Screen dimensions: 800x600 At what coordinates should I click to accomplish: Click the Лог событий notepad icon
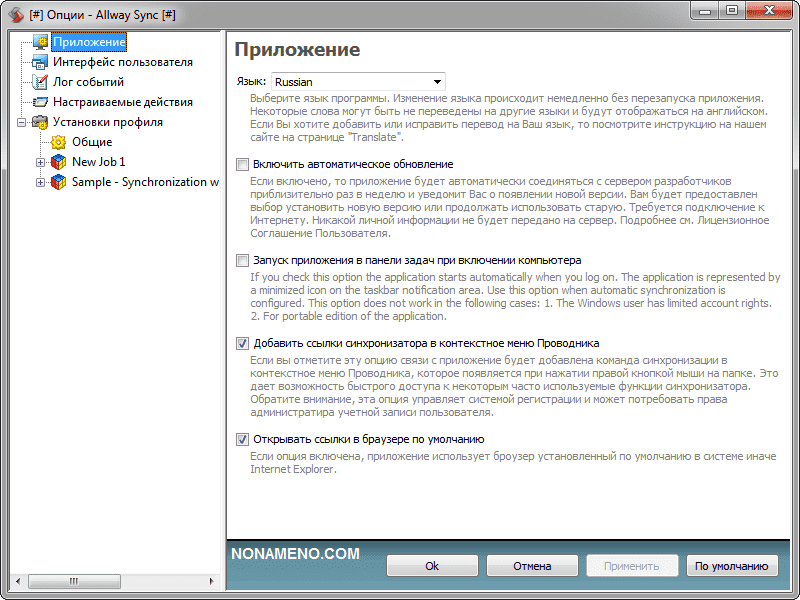tap(40, 82)
